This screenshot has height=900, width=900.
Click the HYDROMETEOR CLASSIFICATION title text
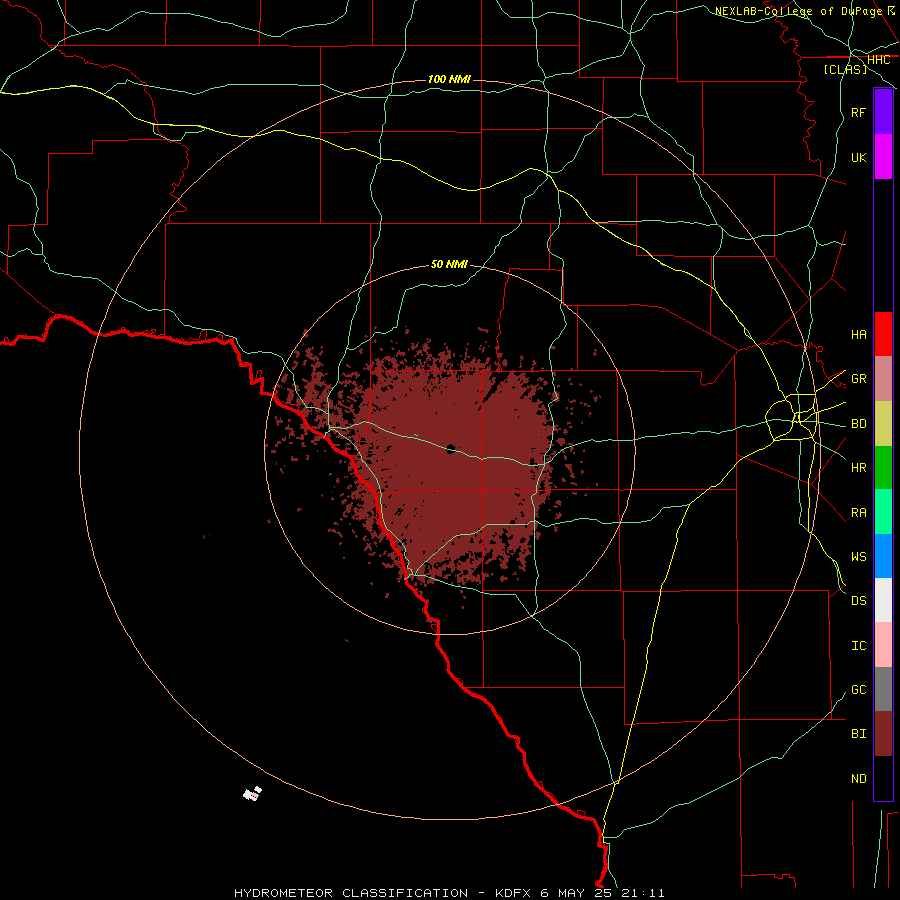point(351,893)
